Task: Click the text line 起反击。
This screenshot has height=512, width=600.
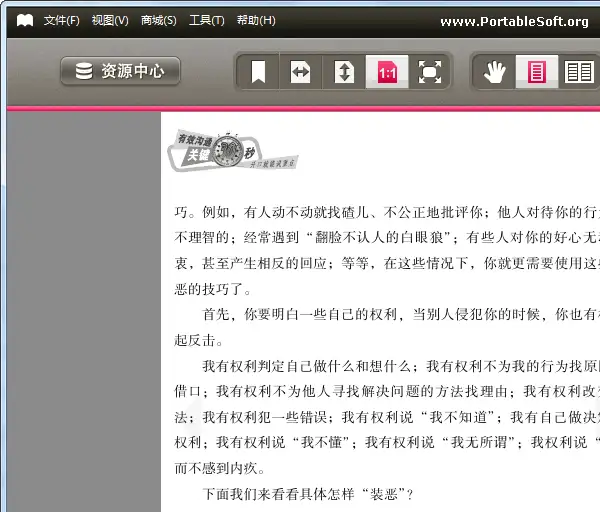Action: coord(199,340)
